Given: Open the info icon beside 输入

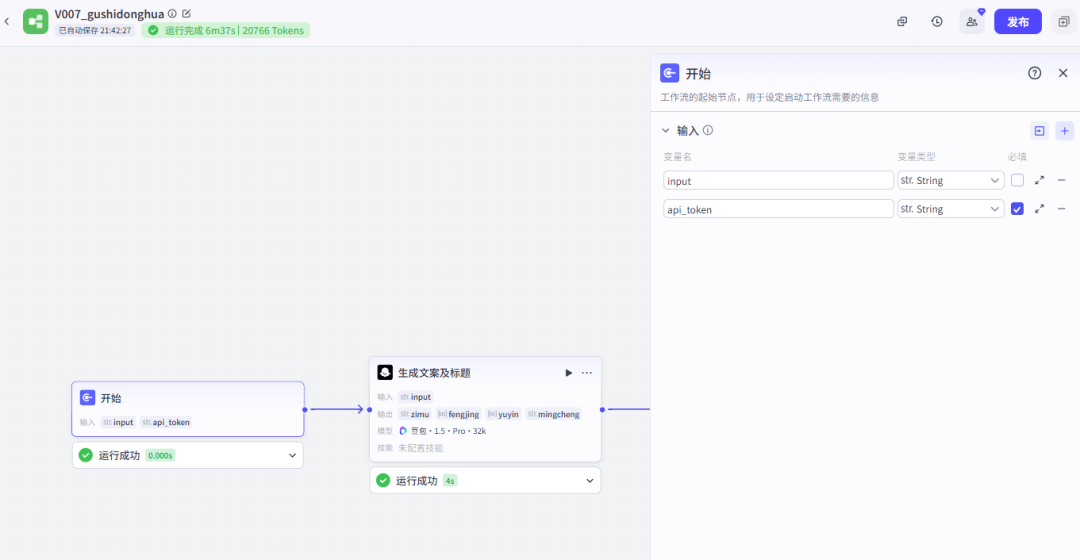Looking at the screenshot, I should click(708, 130).
